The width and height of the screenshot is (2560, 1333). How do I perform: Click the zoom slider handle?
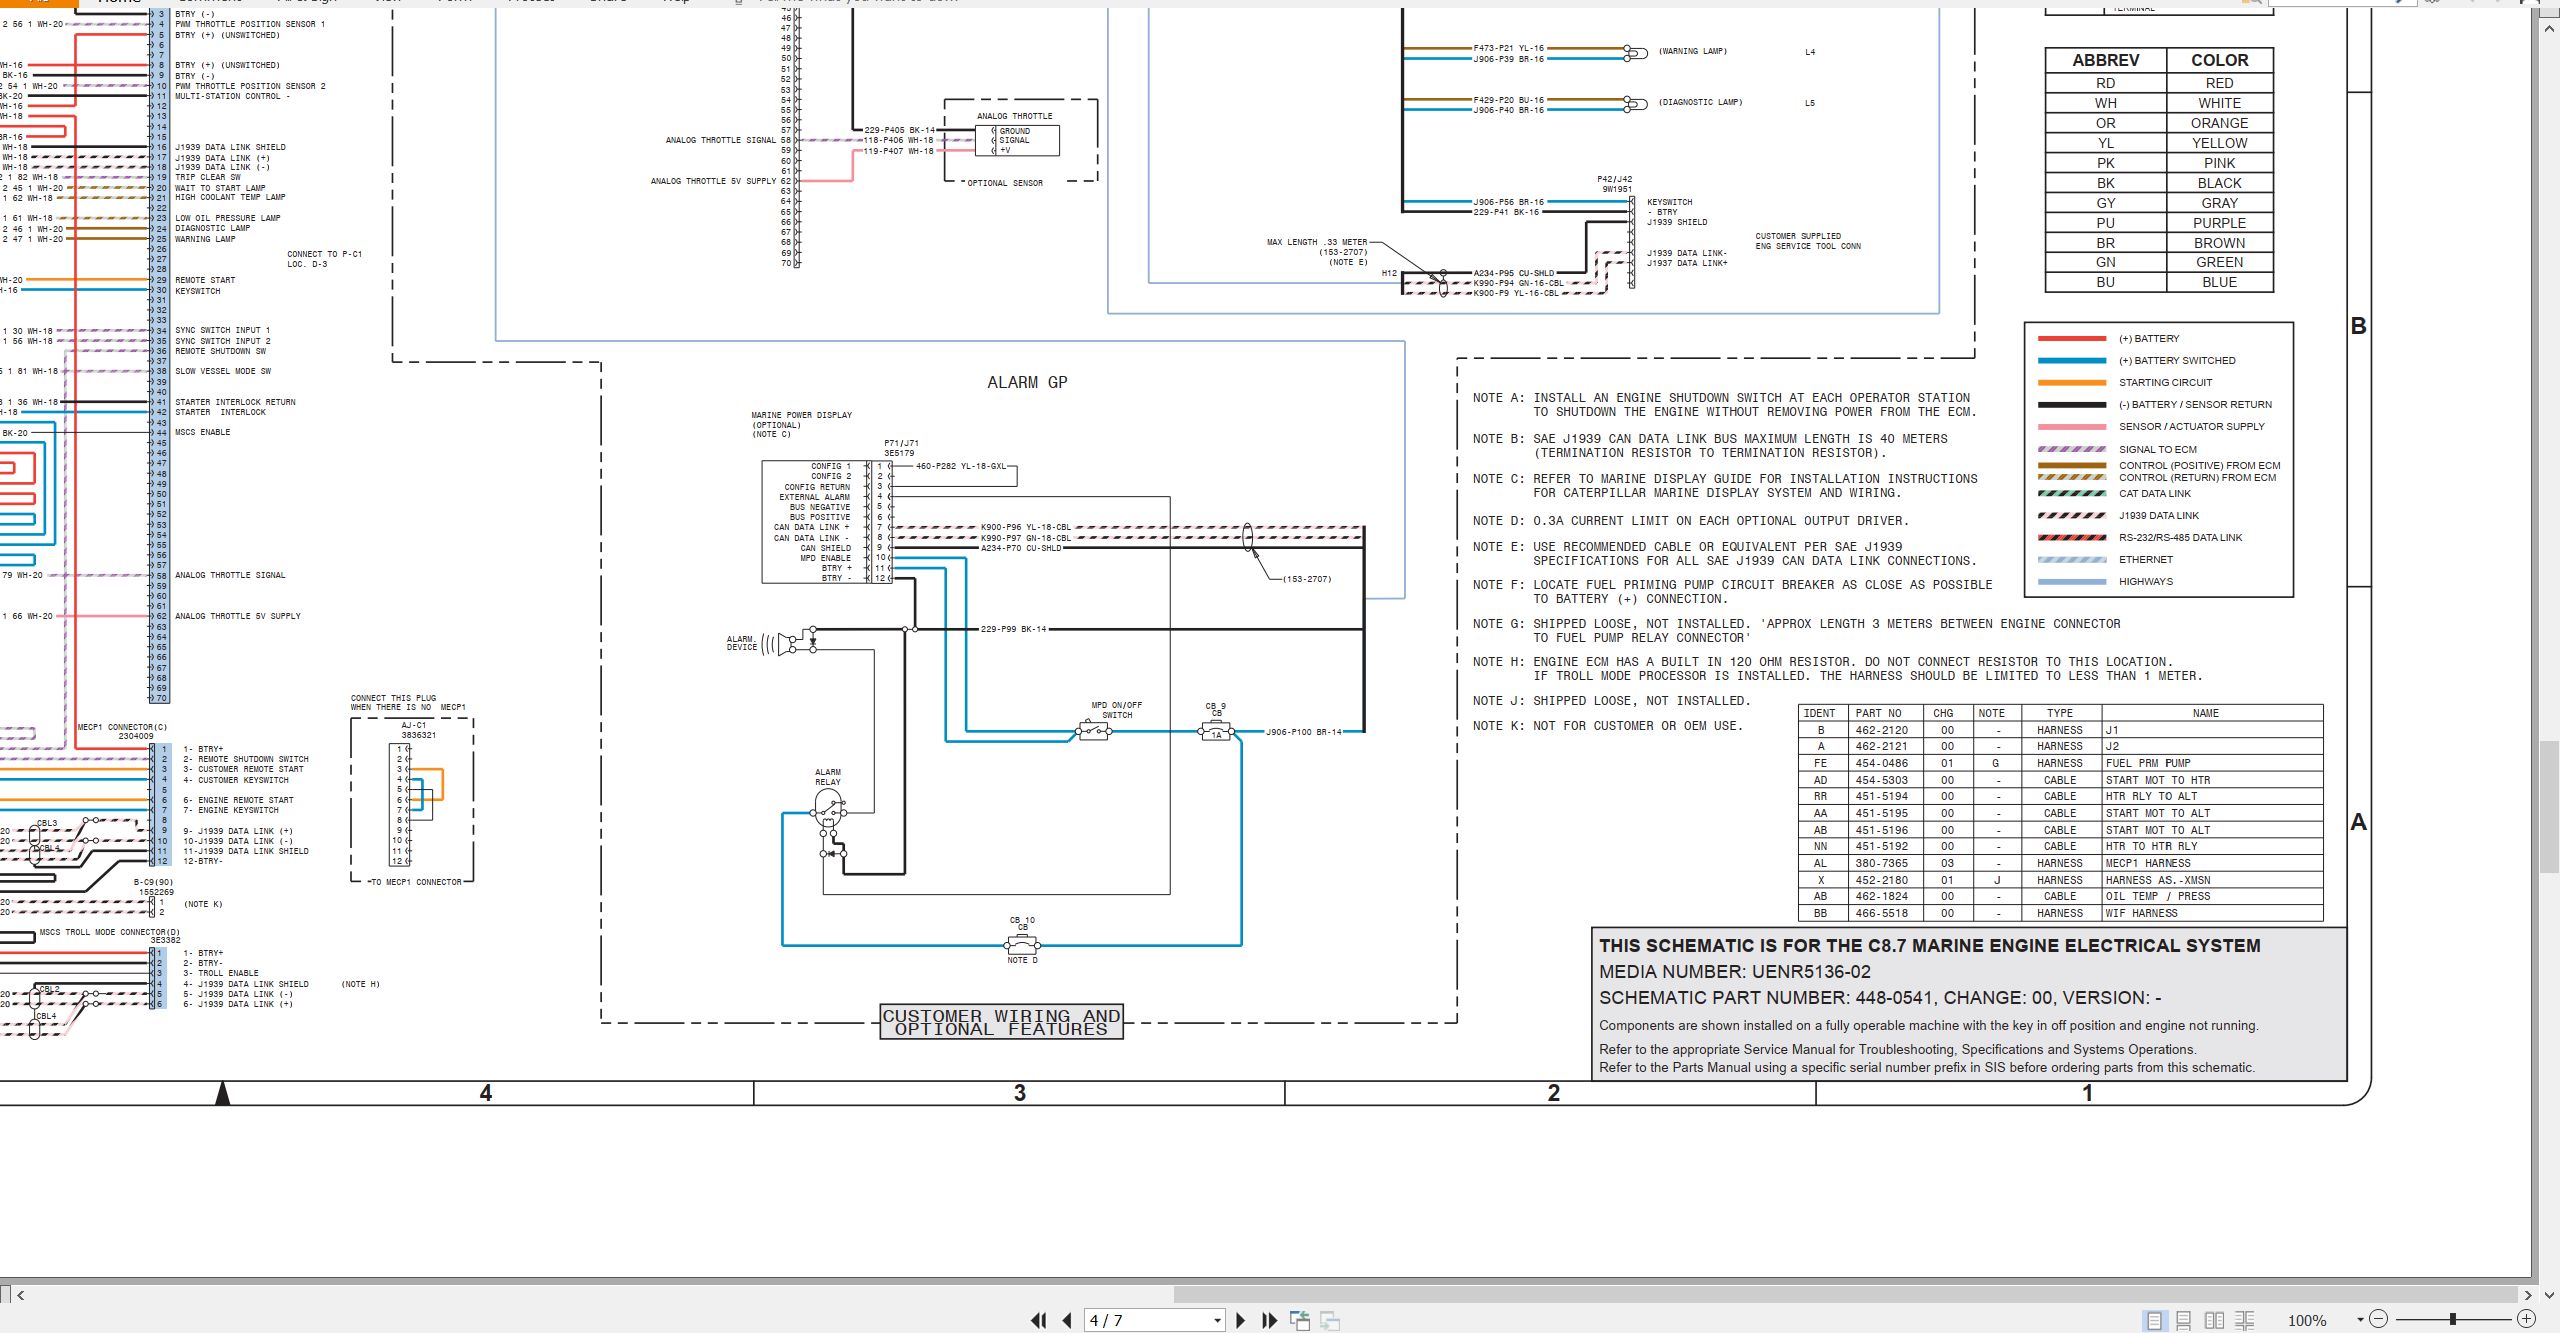click(2452, 1319)
